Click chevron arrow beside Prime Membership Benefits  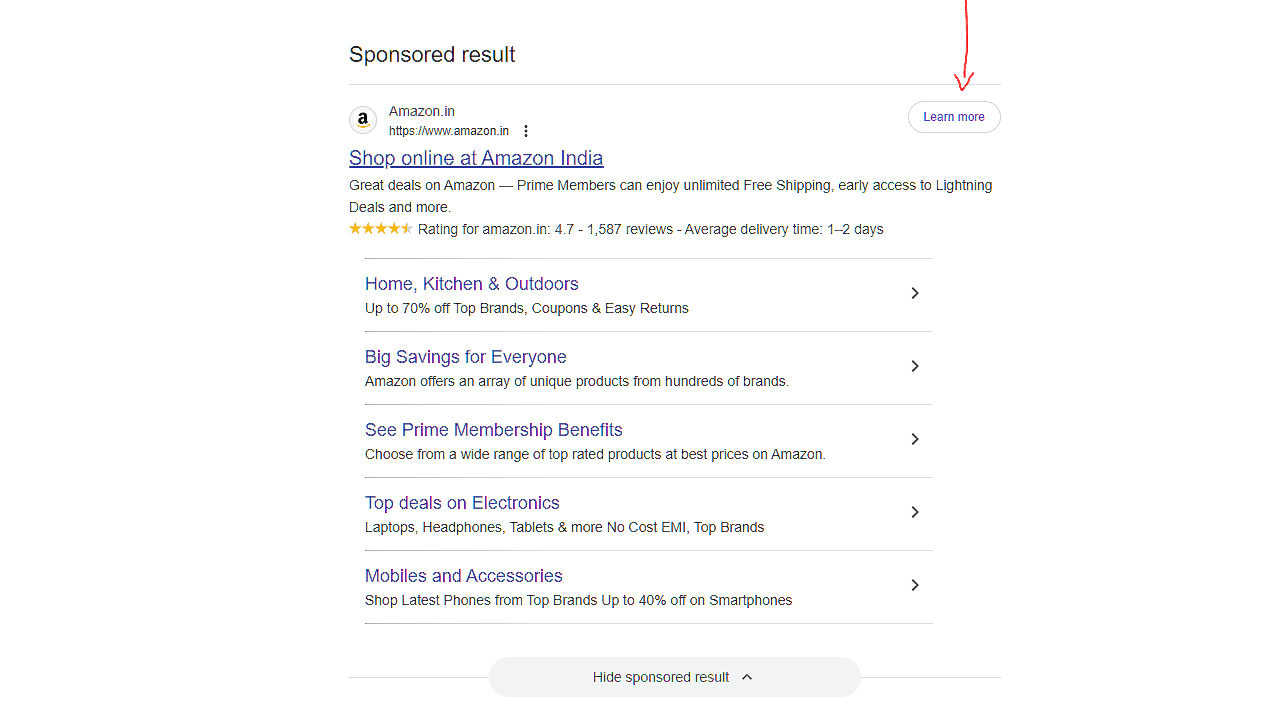click(914, 439)
